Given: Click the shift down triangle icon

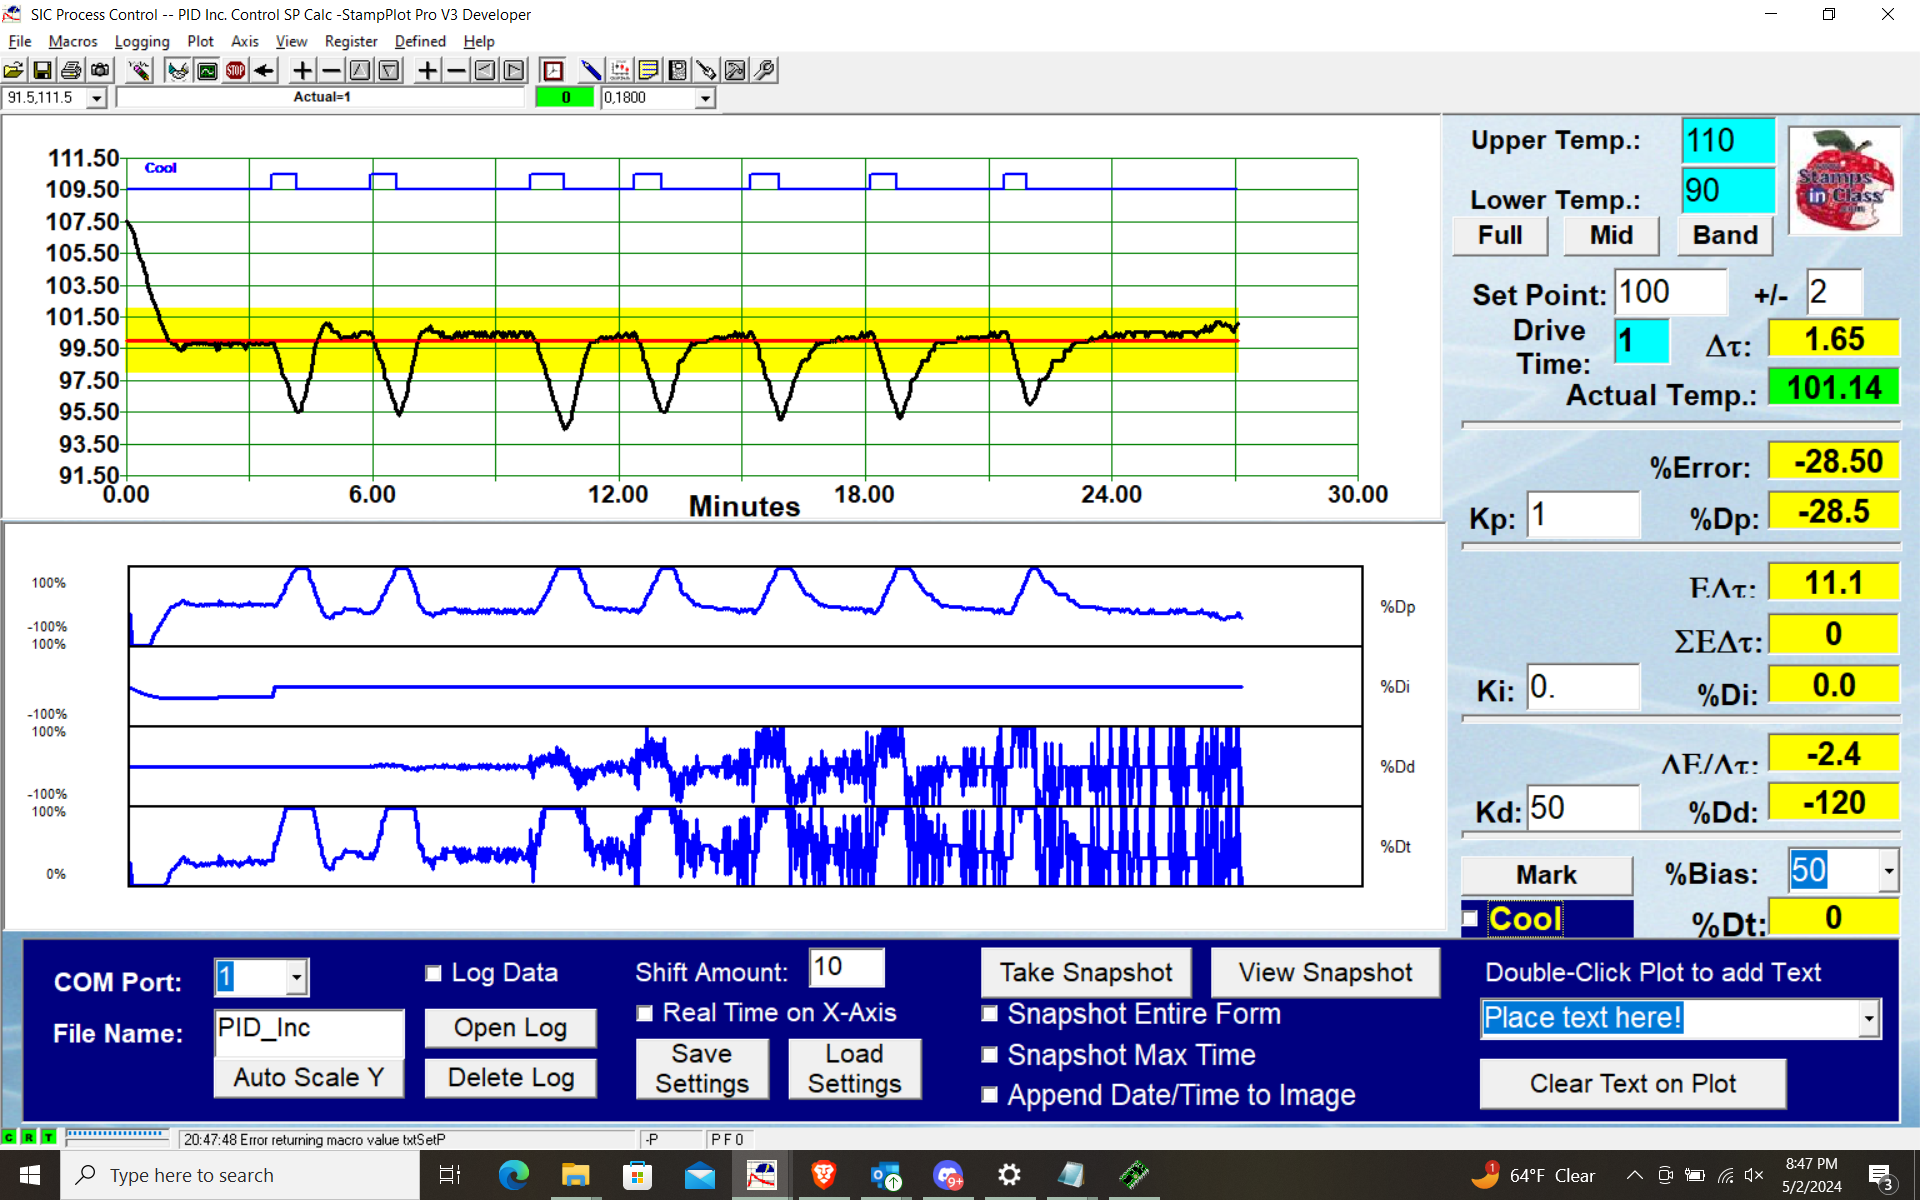Looking at the screenshot, I should pos(389,70).
